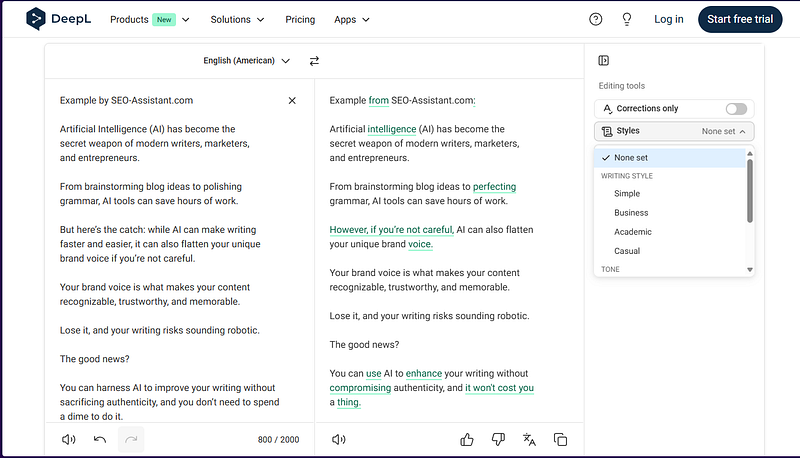Click the underlined word 'compromising'
The height and width of the screenshot is (458, 800).
click(360, 388)
